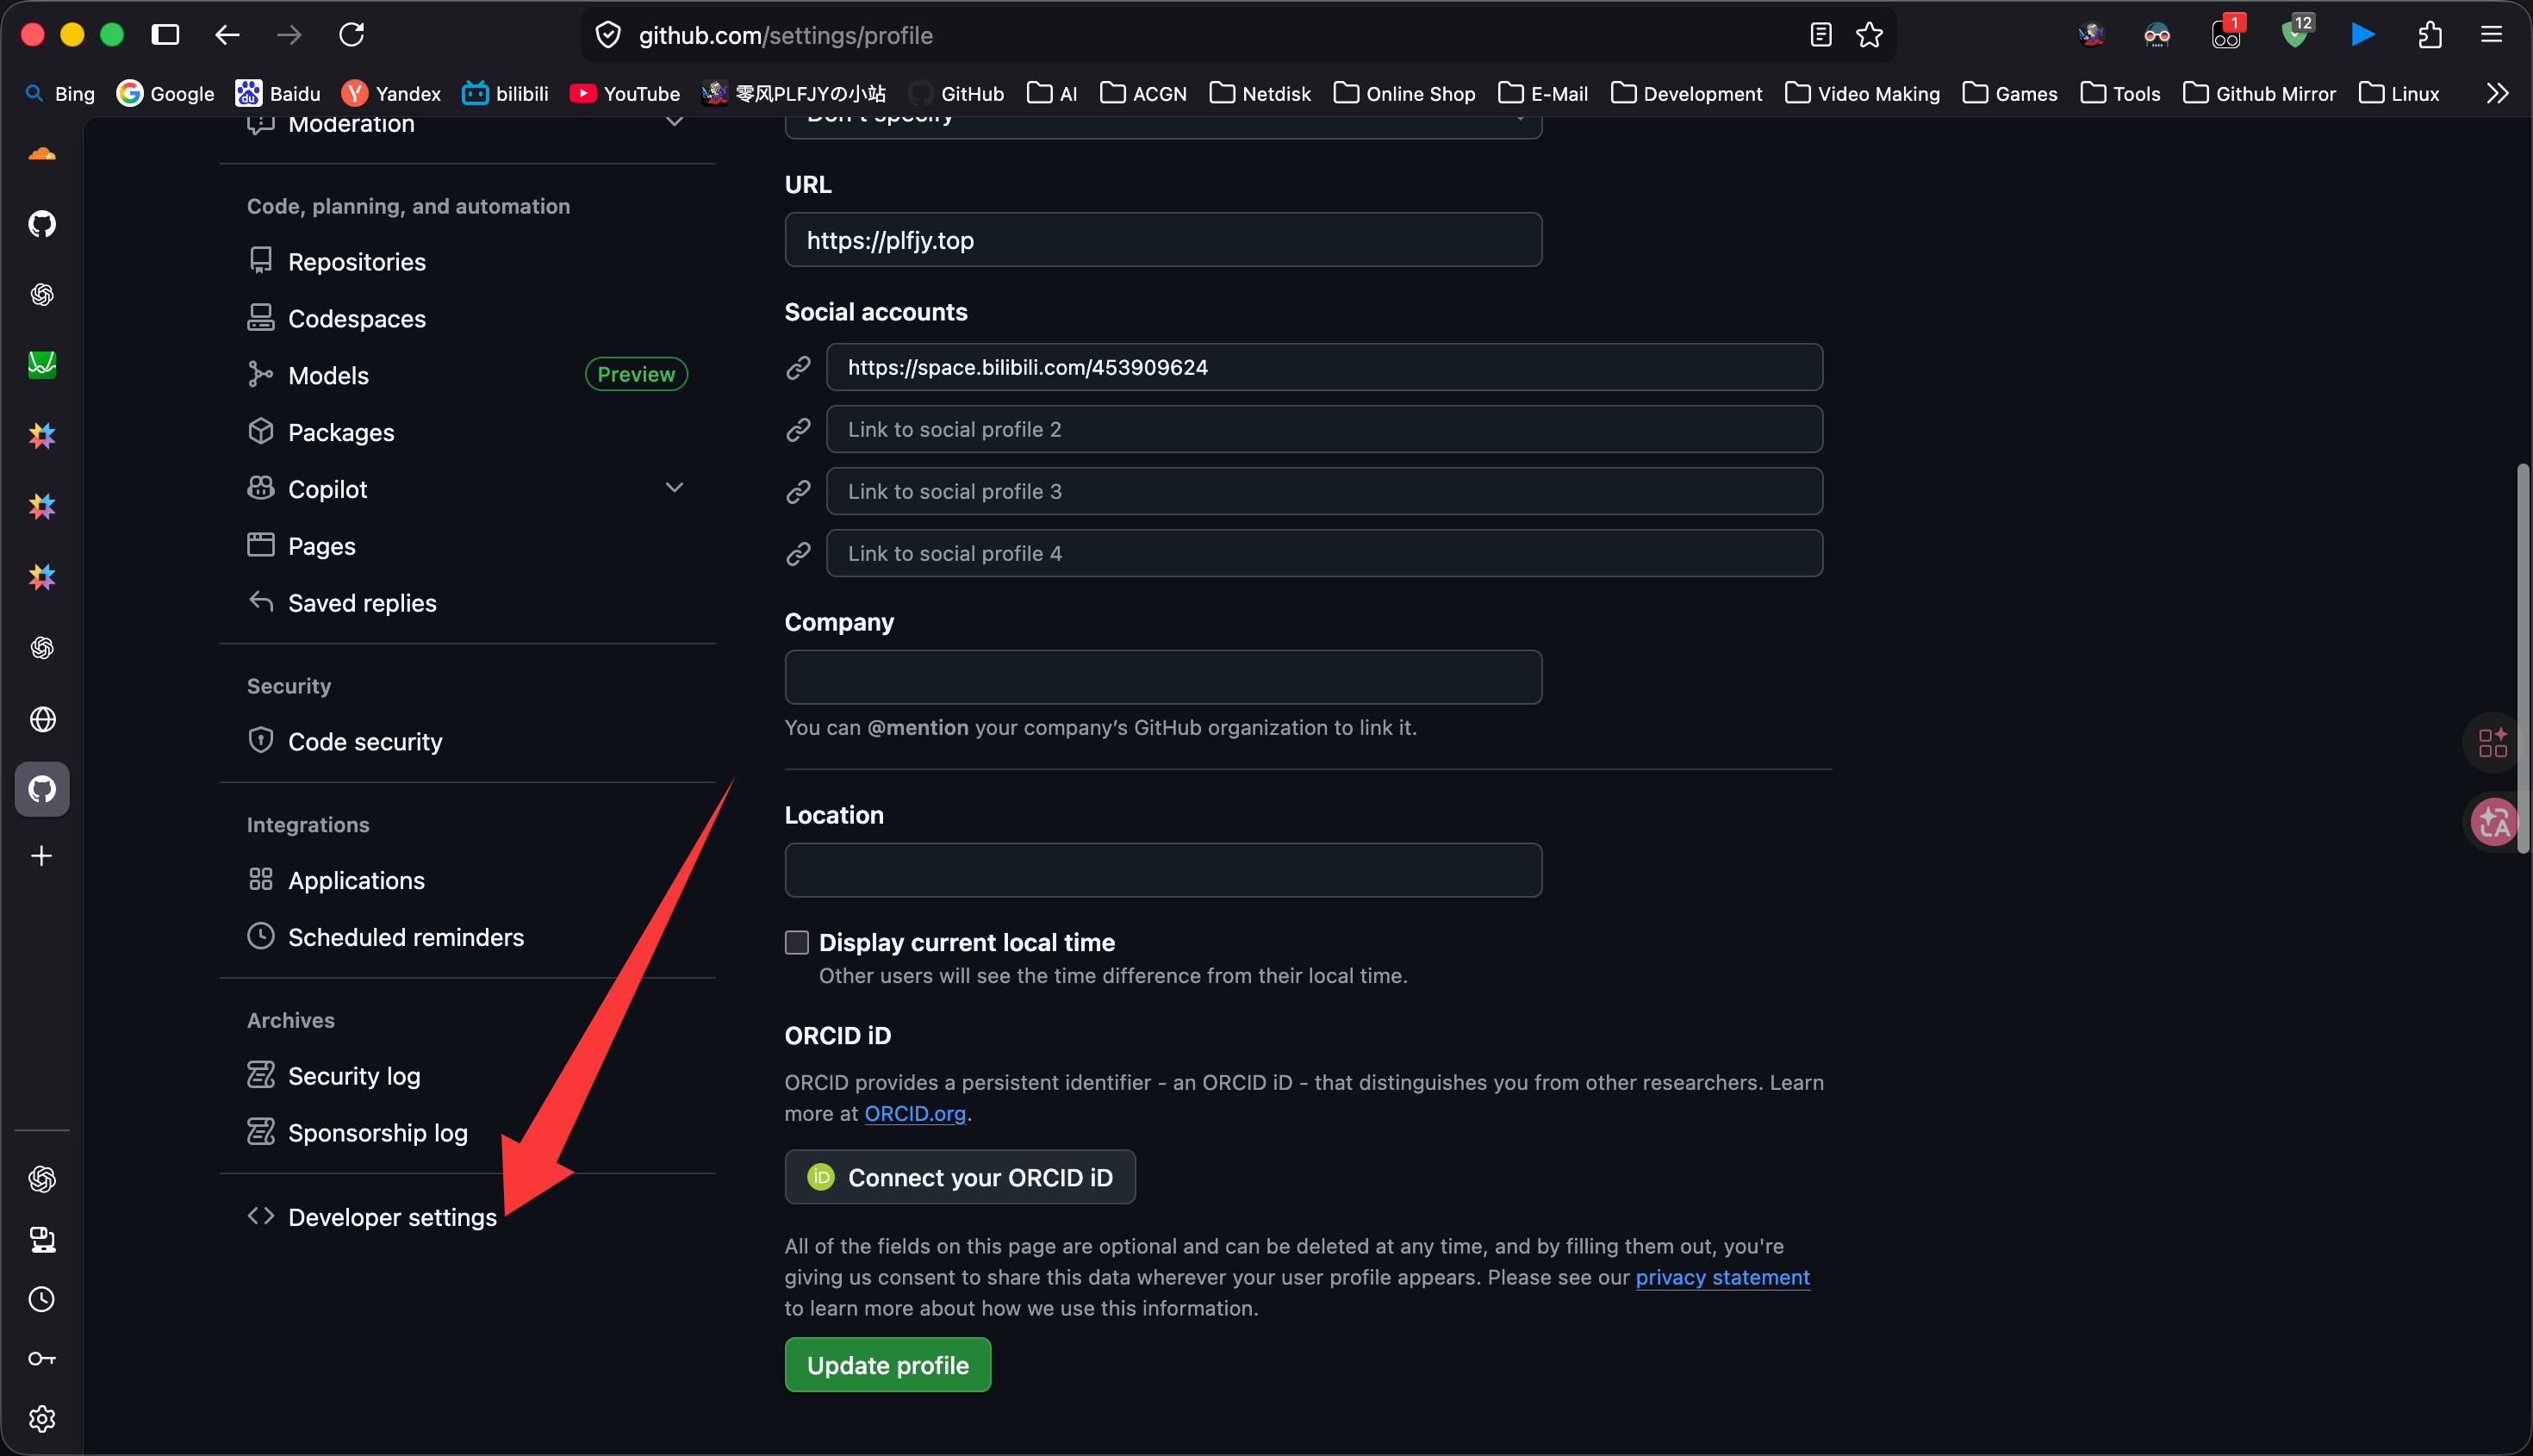Add a new tab with the plus icon
Image resolution: width=2533 pixels, height=1456 pixels.
(x=42, y=856)
